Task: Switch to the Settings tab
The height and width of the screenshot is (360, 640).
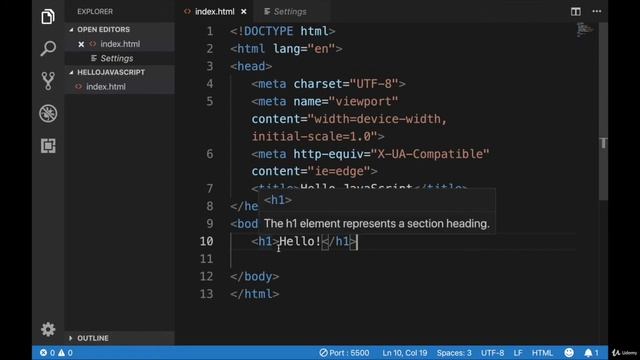Action: [x=290, y=11]
